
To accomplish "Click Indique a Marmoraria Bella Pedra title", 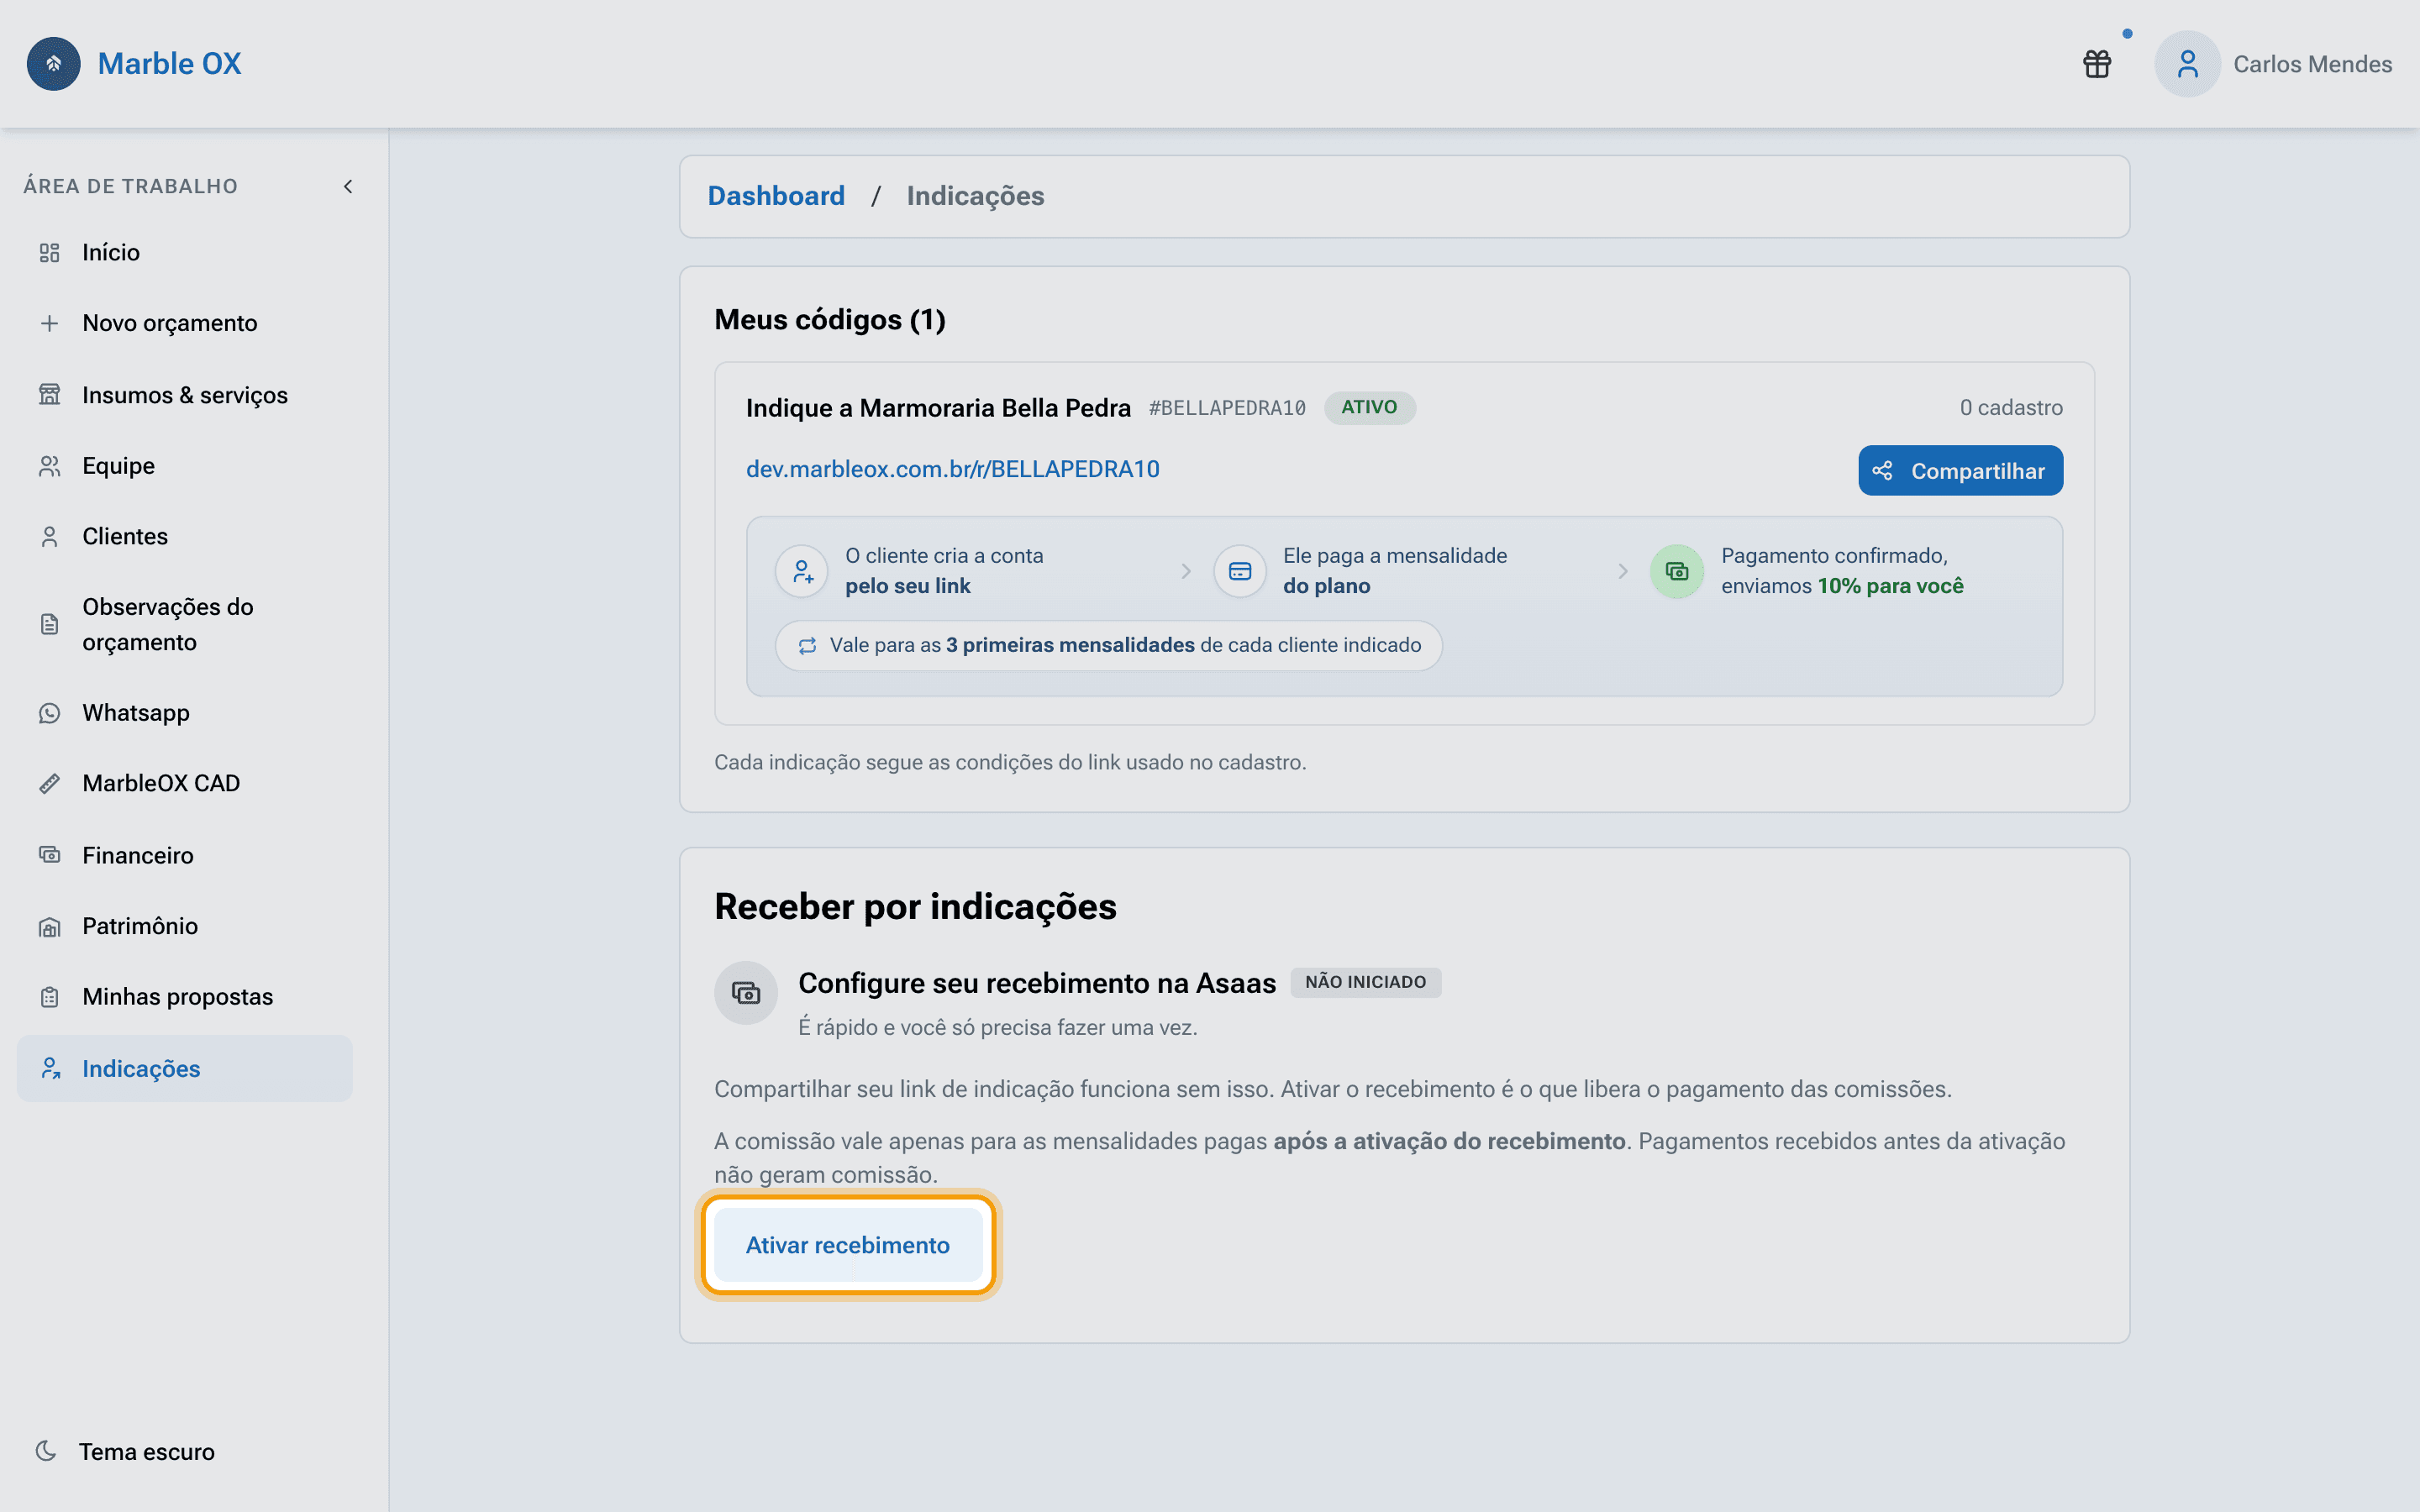I will (x=938, y=408).
